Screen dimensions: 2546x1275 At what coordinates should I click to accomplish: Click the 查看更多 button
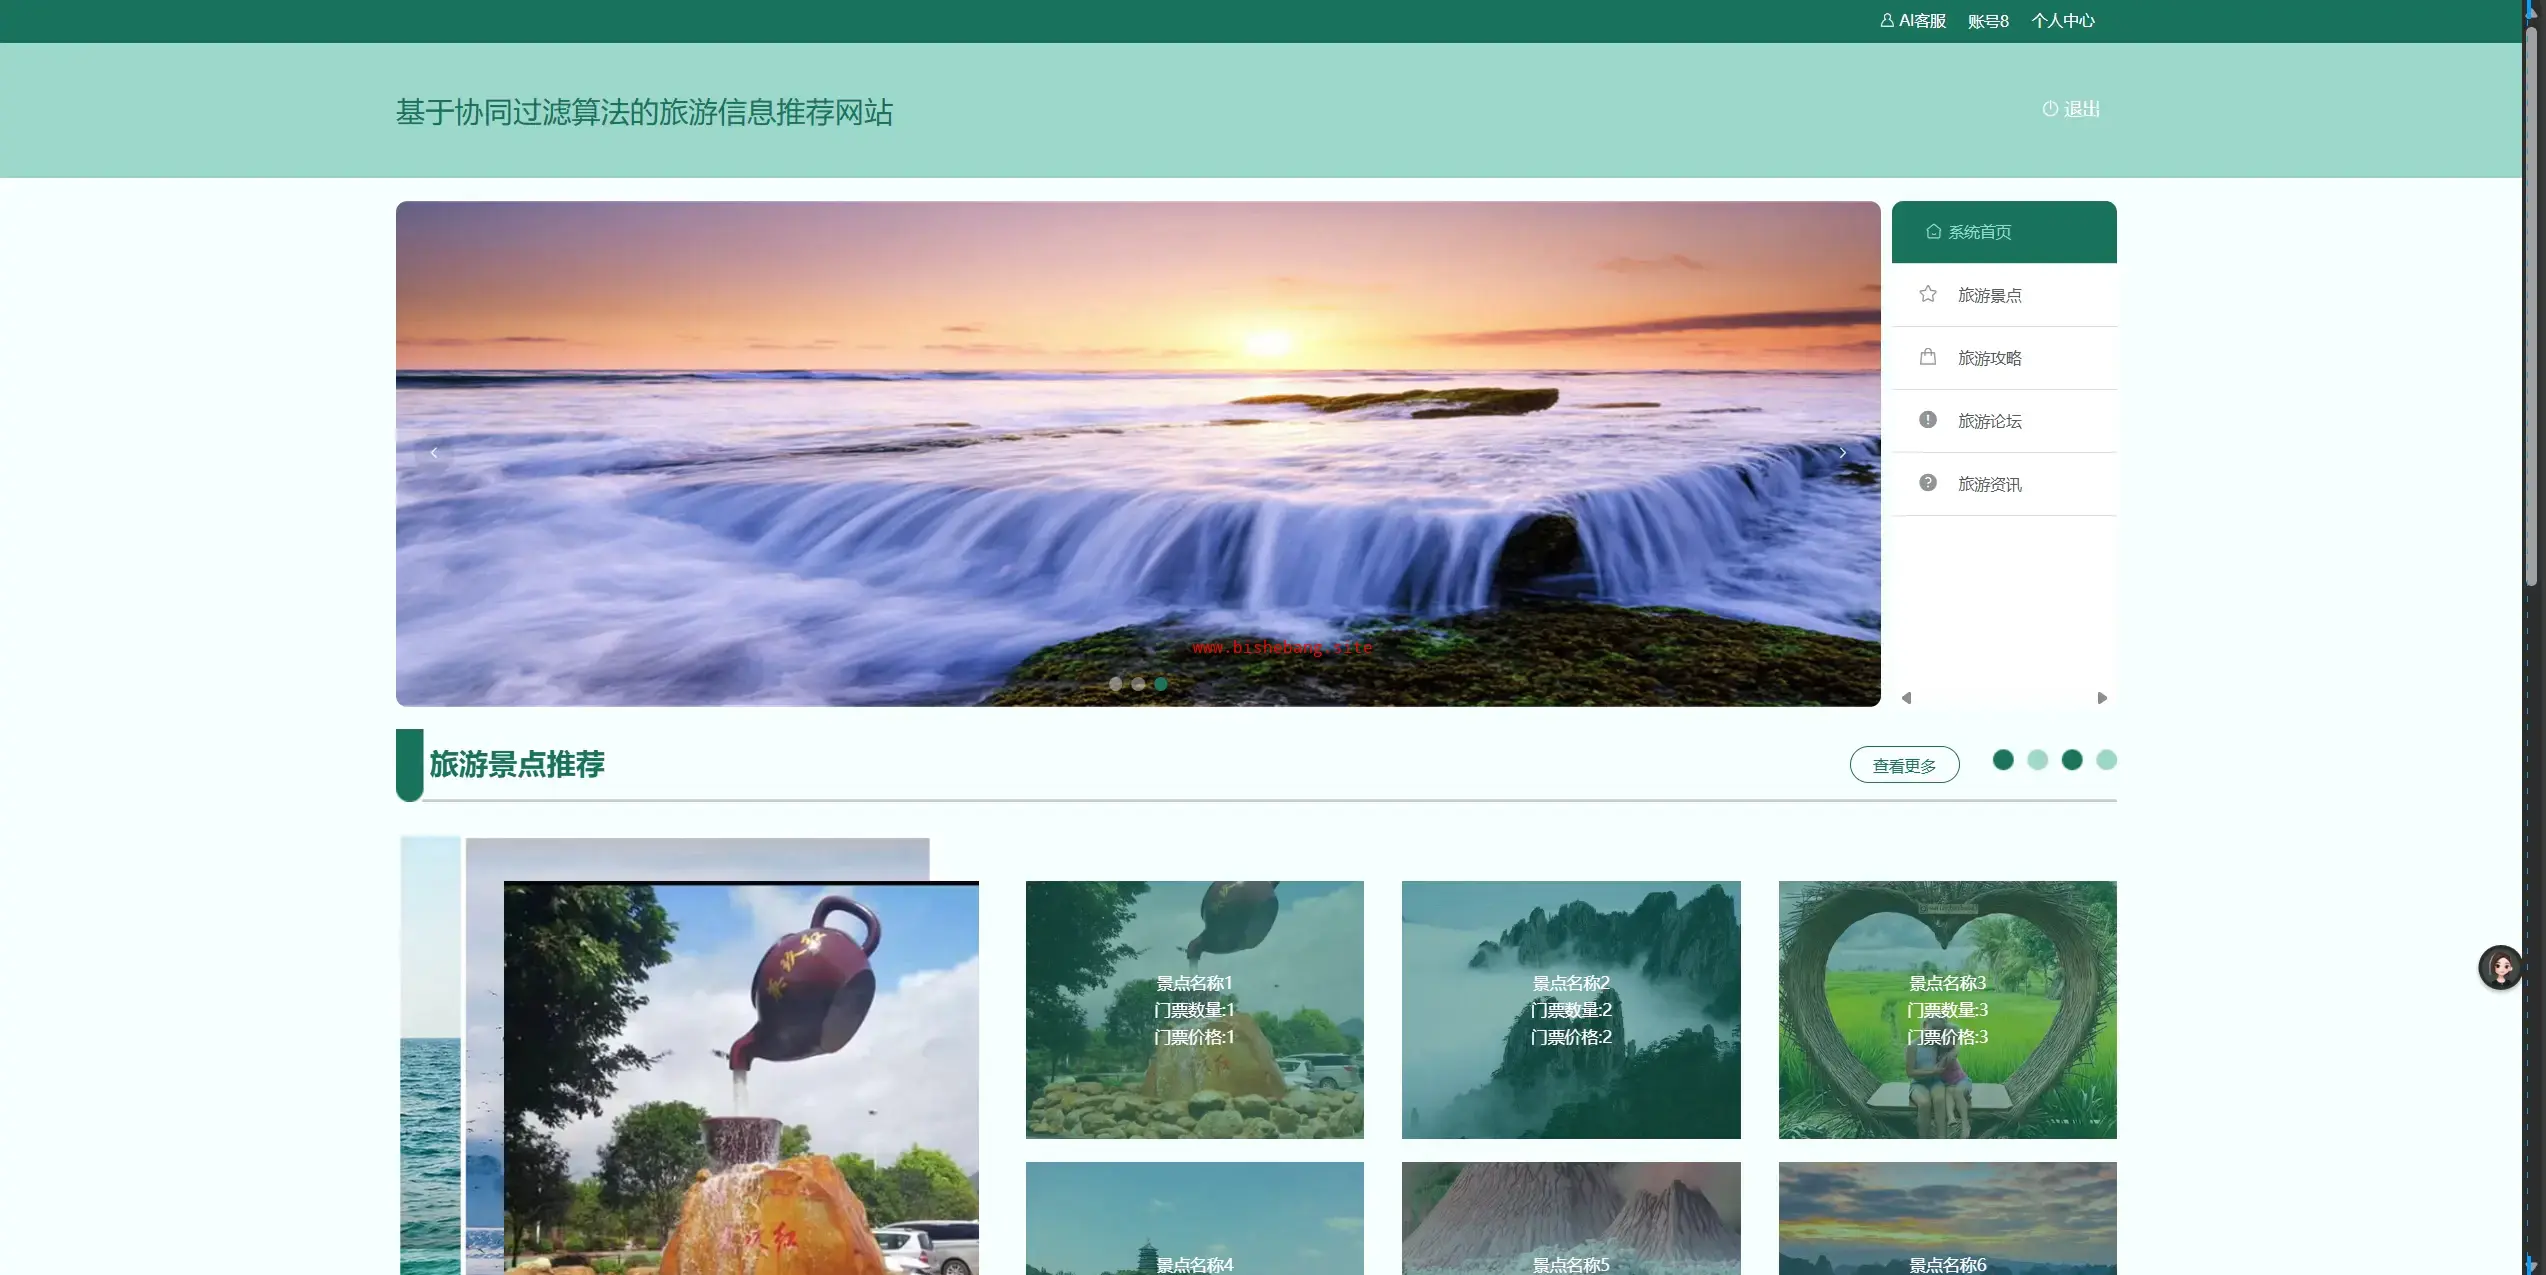(1903, 765)
